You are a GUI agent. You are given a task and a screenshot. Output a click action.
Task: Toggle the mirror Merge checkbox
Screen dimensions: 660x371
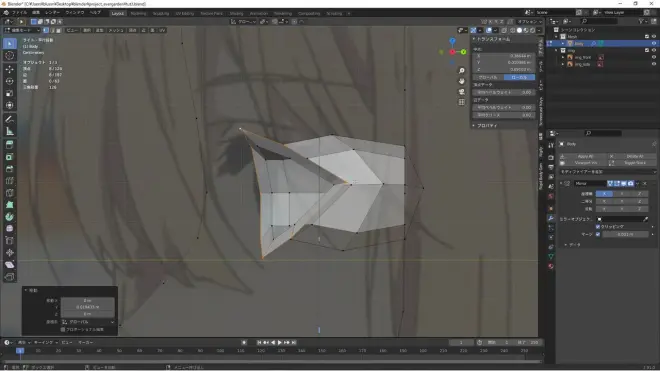tap(598, 234)
